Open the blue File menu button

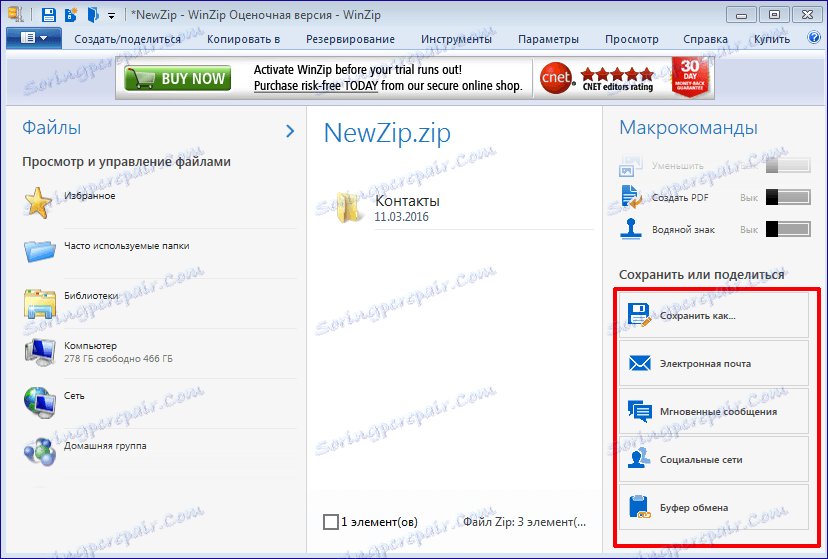point(34,38)
